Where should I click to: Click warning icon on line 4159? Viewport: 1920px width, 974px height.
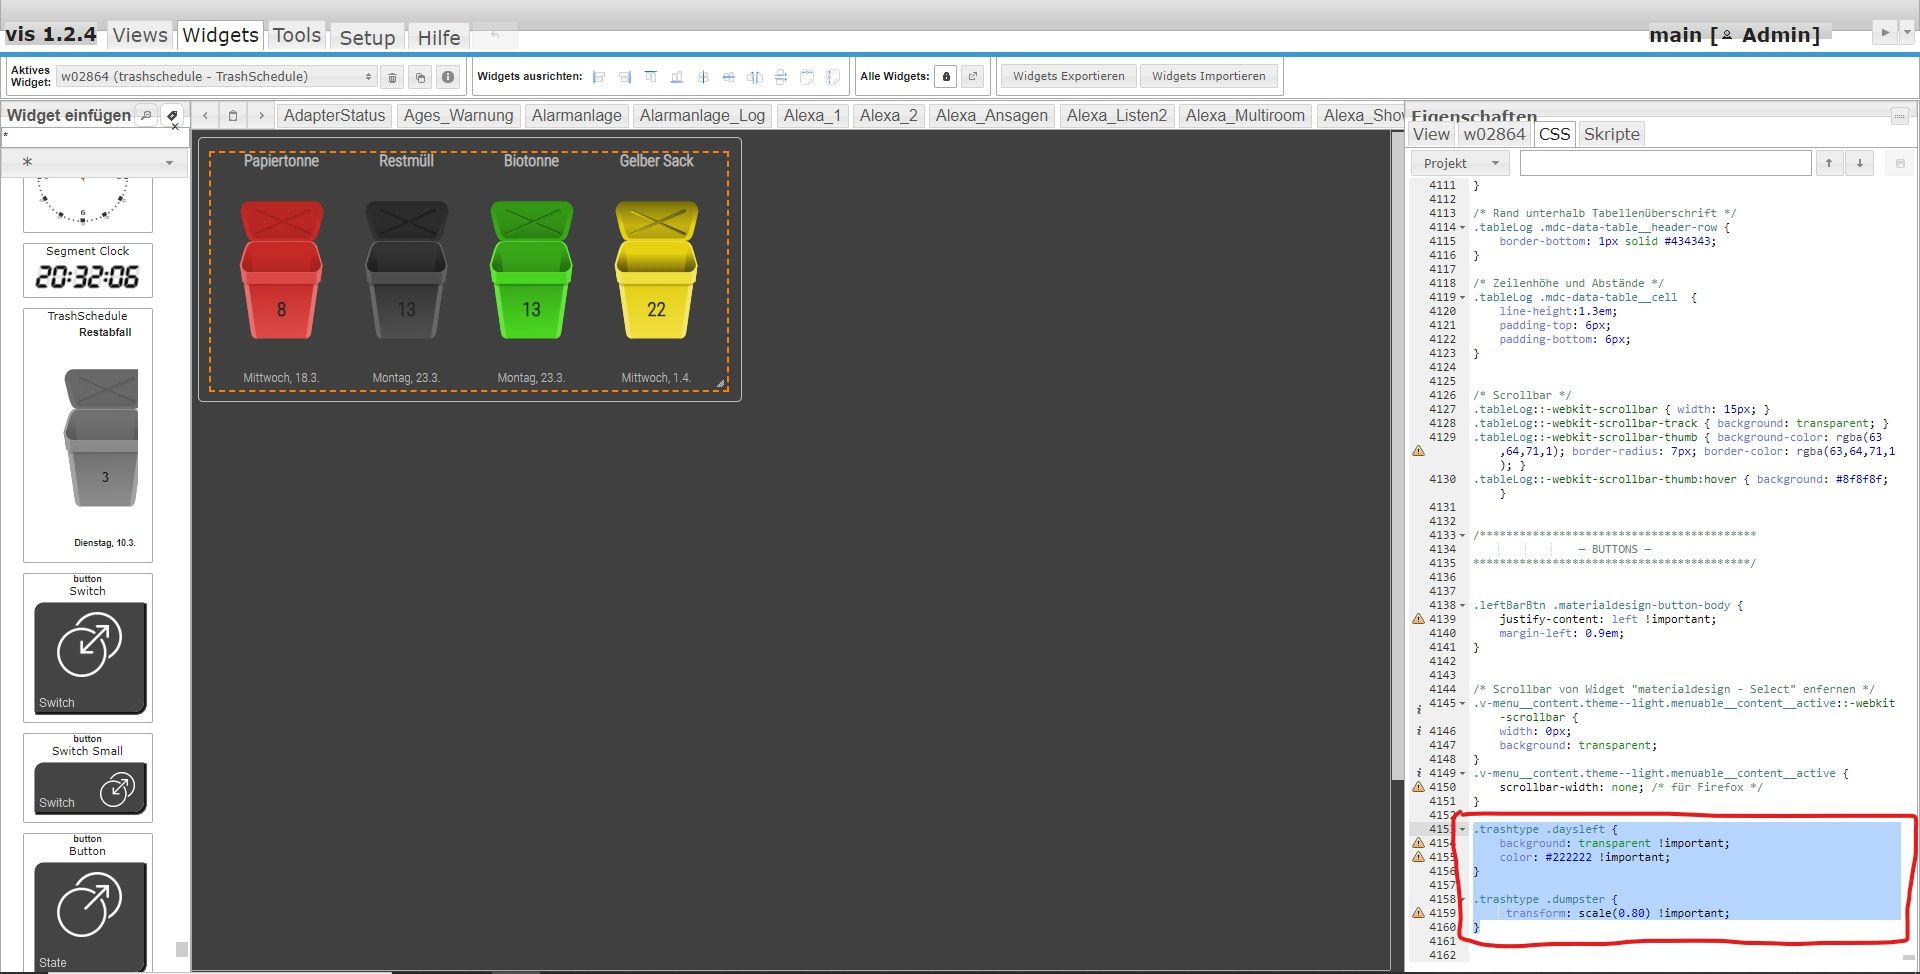click(x=1418, y=913)
